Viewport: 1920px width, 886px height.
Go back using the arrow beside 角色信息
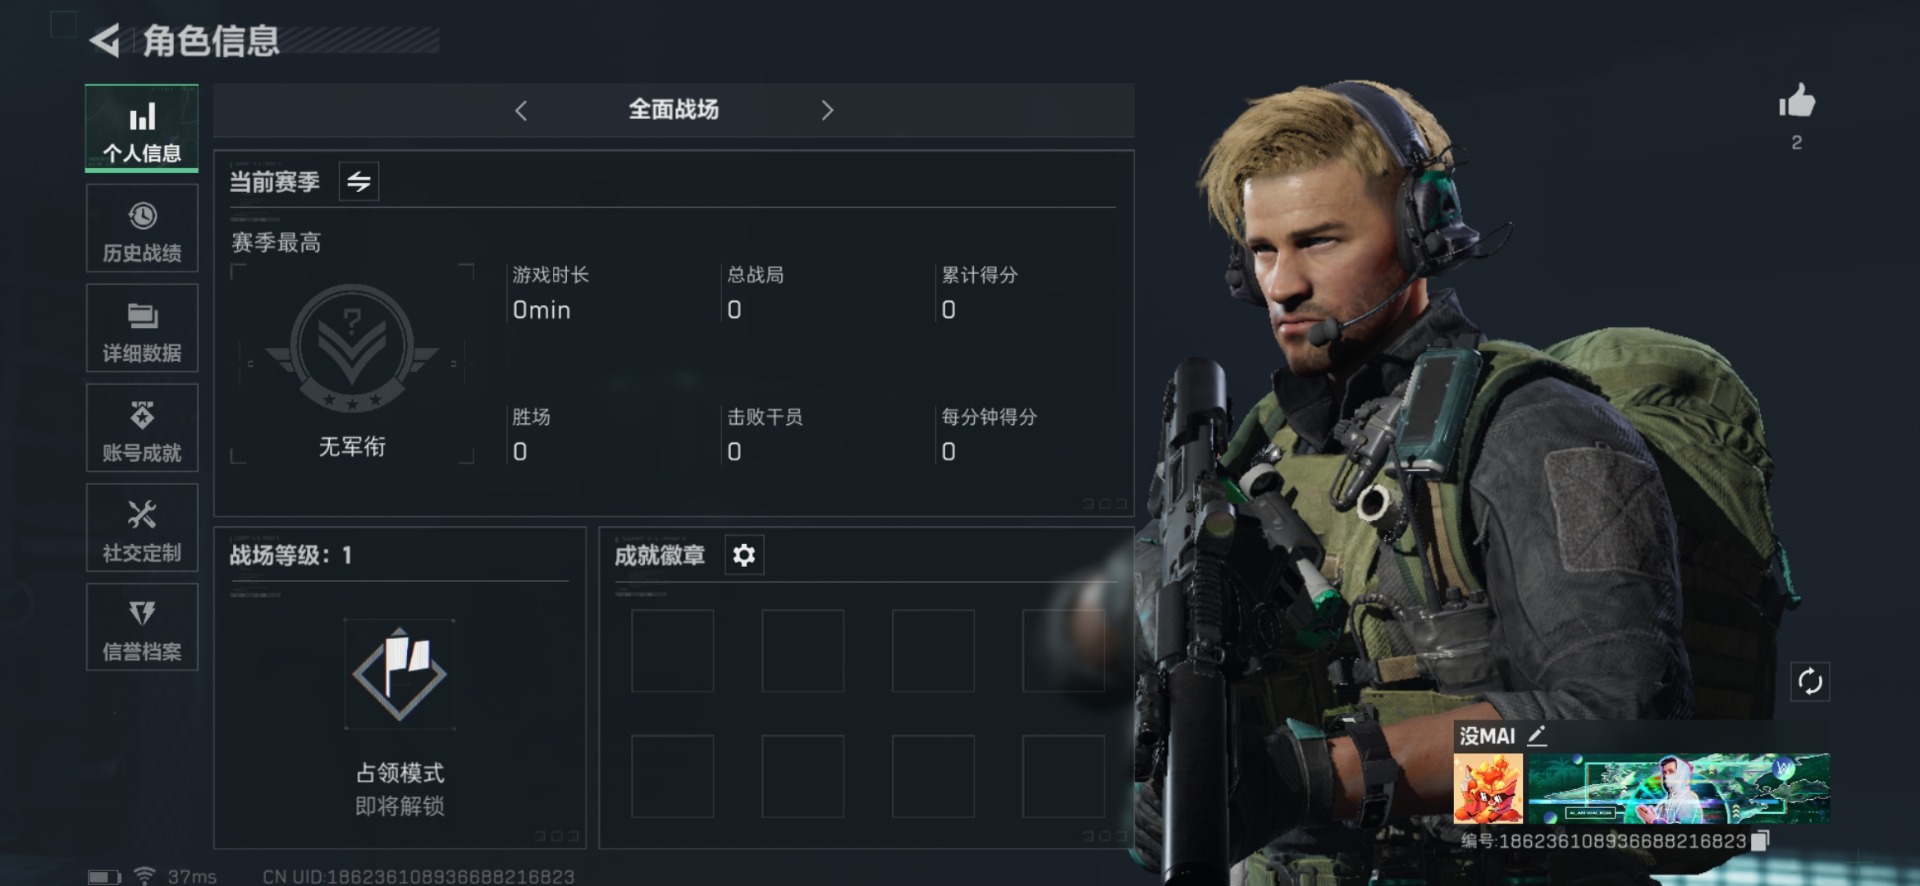coord(105,40)
